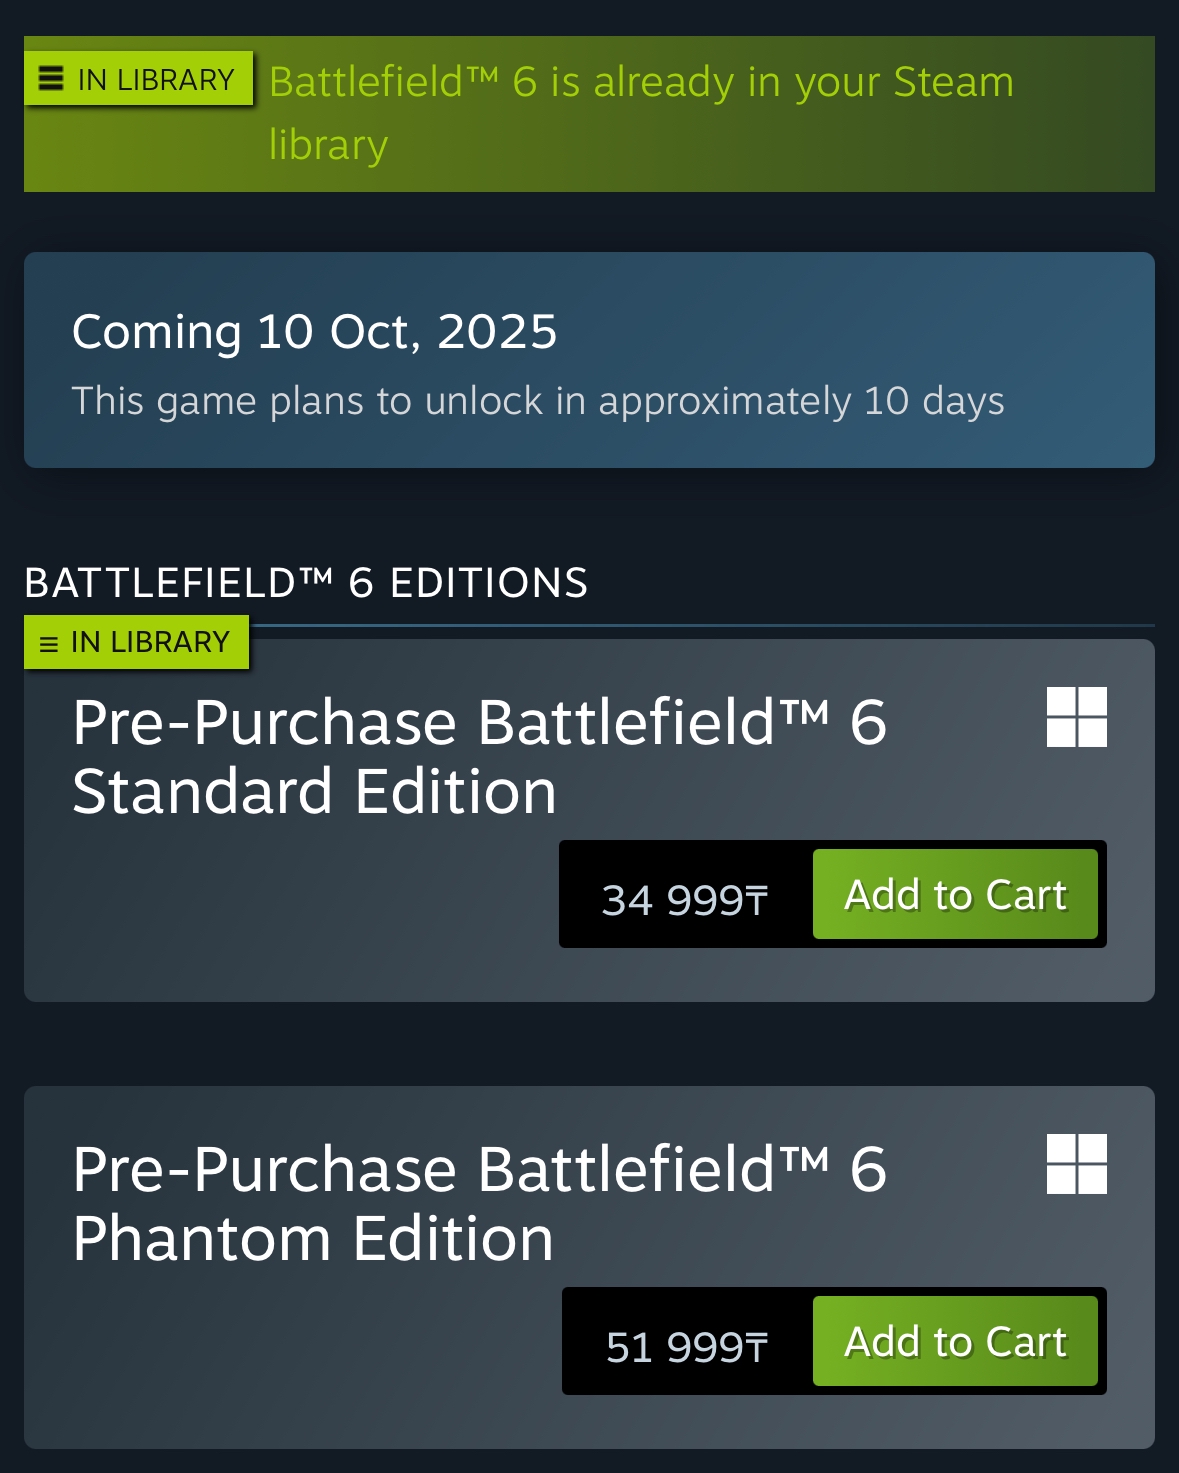Add Phantom Edition to cart

pos(955,1341)
